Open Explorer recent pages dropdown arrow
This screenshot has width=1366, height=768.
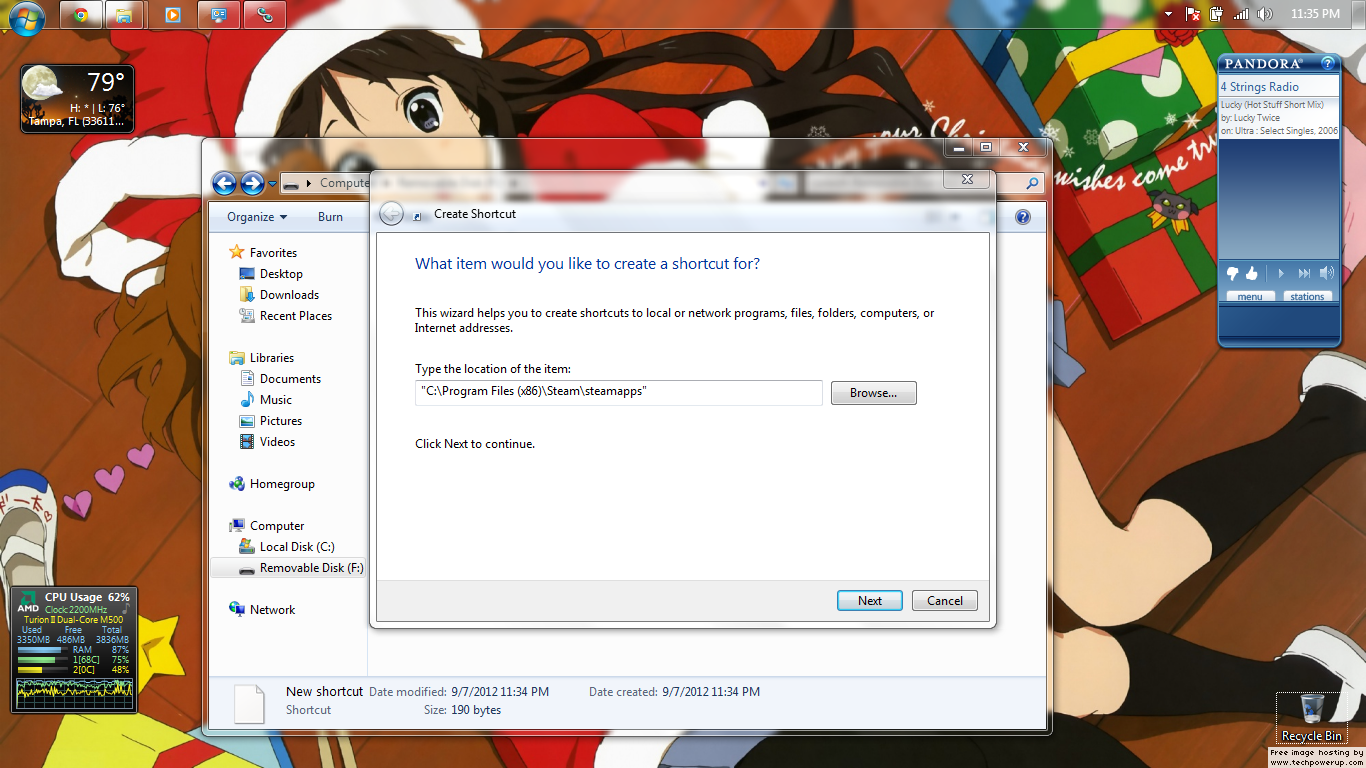[272, 184]
